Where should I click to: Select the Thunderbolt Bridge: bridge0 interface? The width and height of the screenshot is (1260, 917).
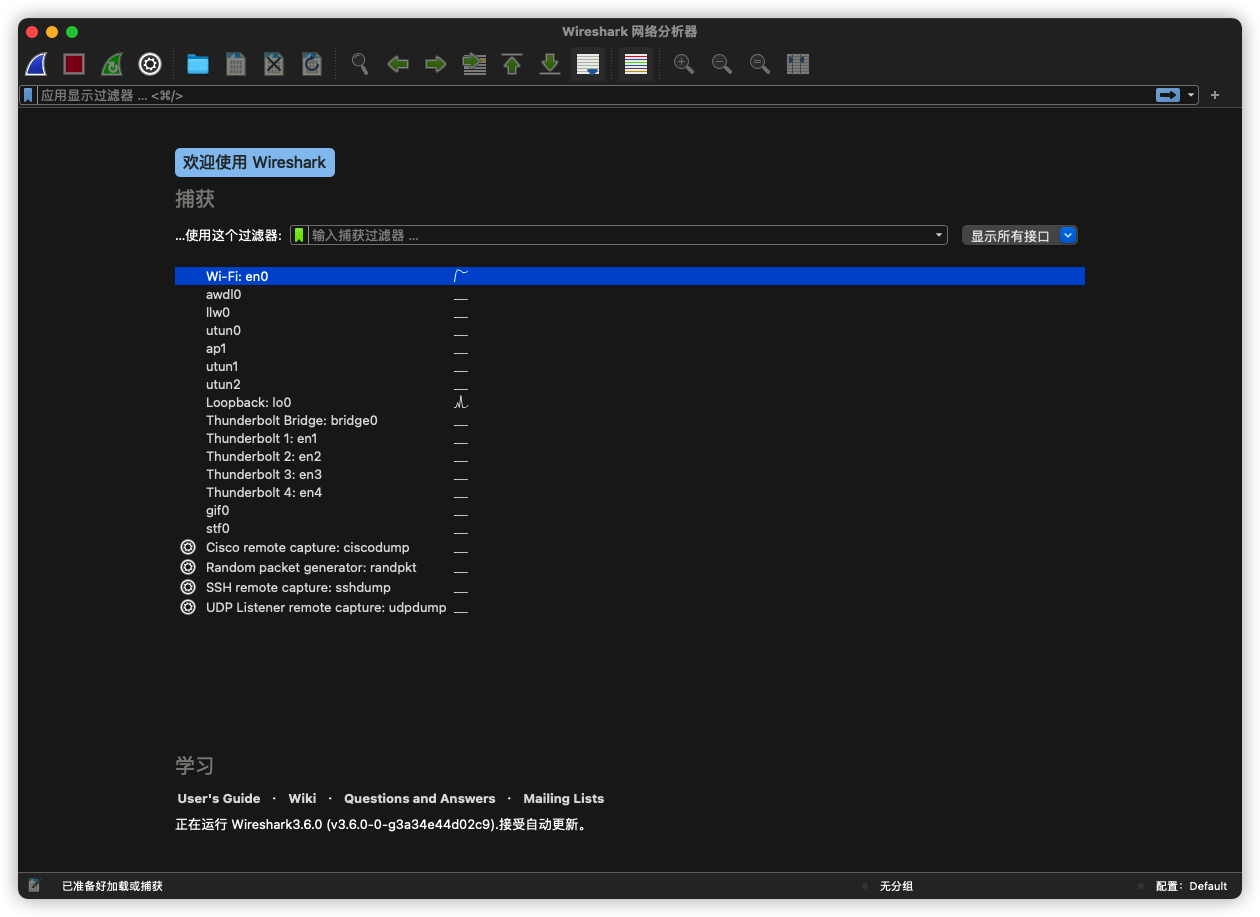click(x=291, y=421)
